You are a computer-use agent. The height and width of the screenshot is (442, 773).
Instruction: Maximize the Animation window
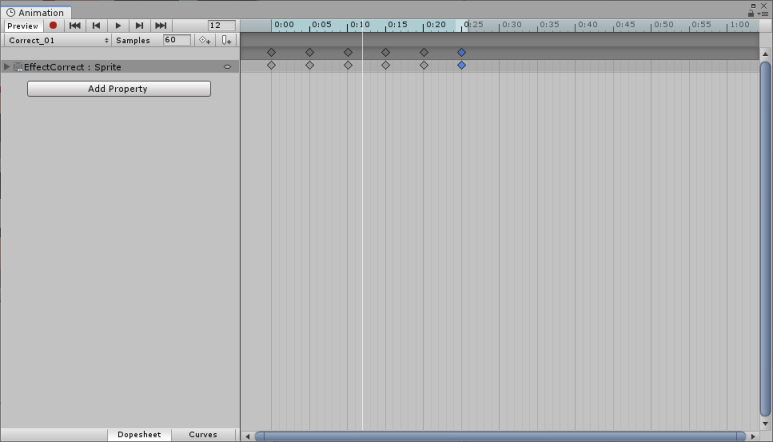pos(753,5)
